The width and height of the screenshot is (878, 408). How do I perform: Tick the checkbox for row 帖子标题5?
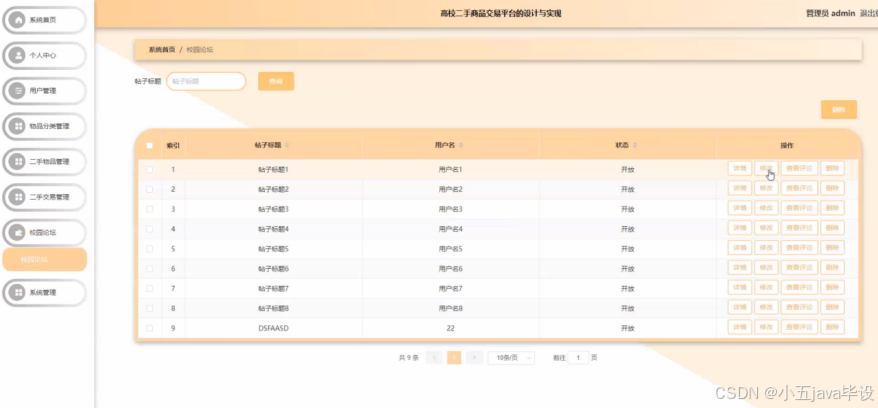click(150, 249)
